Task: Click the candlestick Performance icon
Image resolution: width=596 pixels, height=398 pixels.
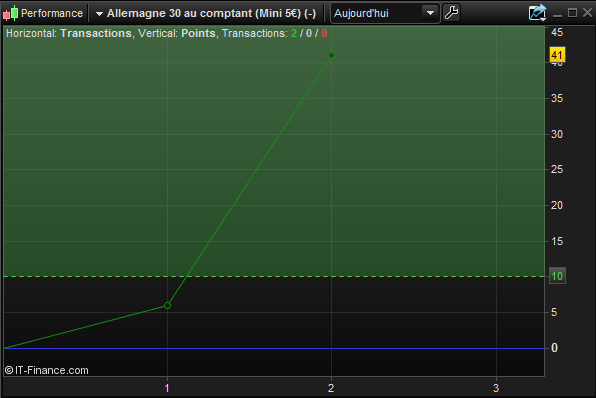Action: pos(11,13)
